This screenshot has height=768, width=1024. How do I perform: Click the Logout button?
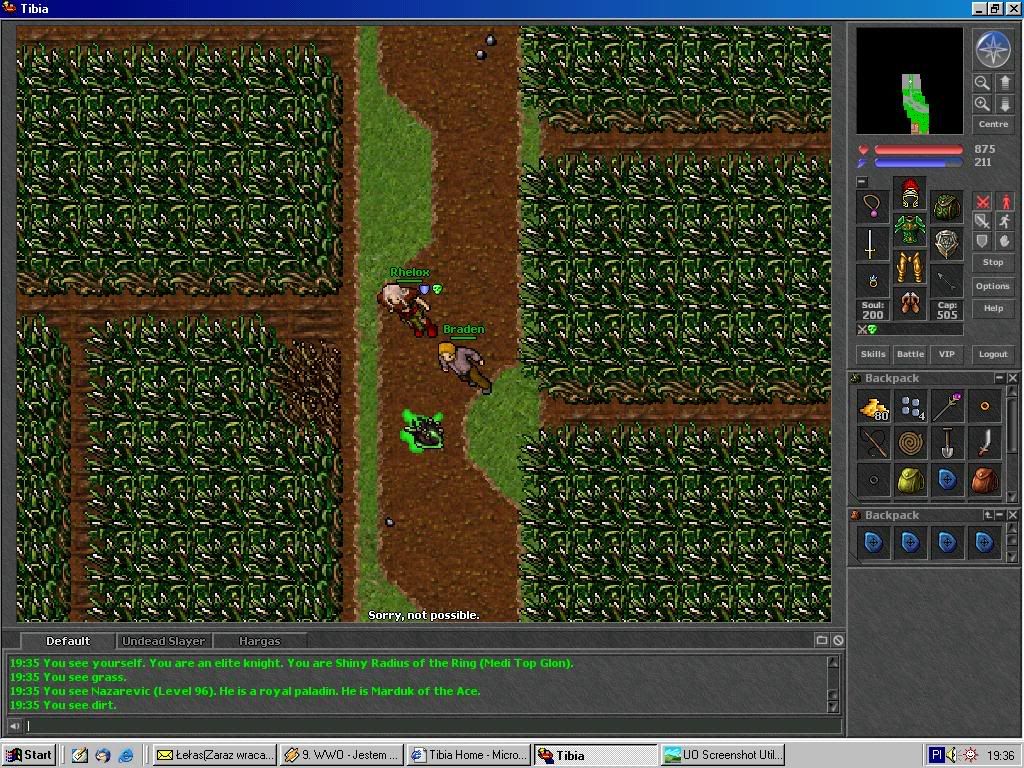(993, 354)
